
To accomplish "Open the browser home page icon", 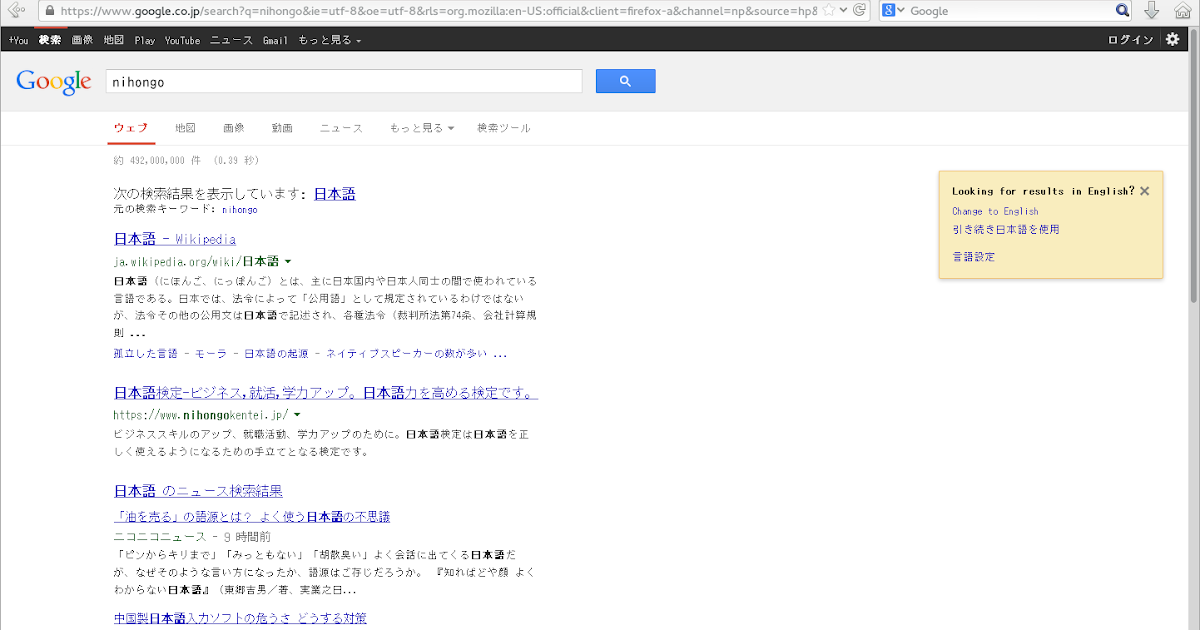I will click(1182, 10).
